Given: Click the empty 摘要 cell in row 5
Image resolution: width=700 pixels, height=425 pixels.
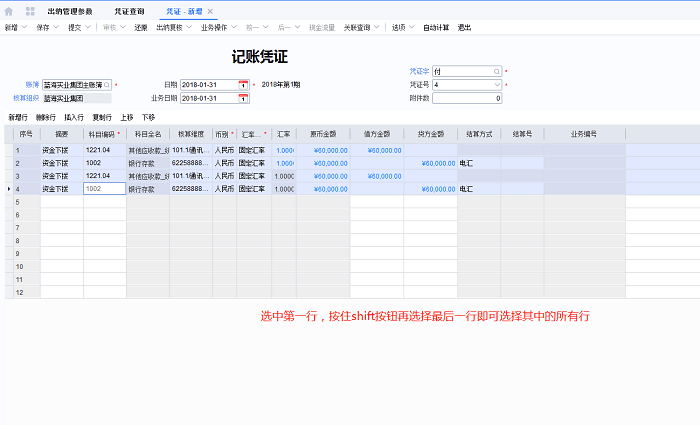Looking at the screenshot, I should click(62, 202).
